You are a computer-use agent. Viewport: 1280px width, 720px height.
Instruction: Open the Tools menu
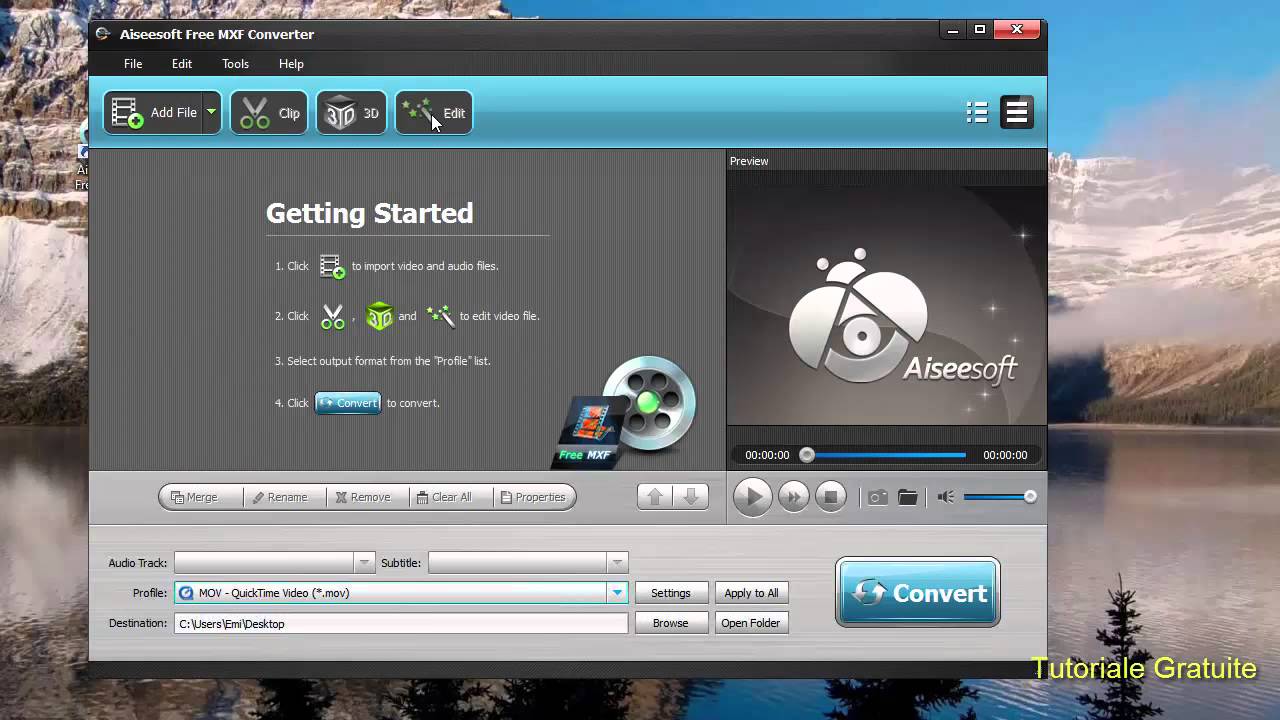click(x=236, y=64)
